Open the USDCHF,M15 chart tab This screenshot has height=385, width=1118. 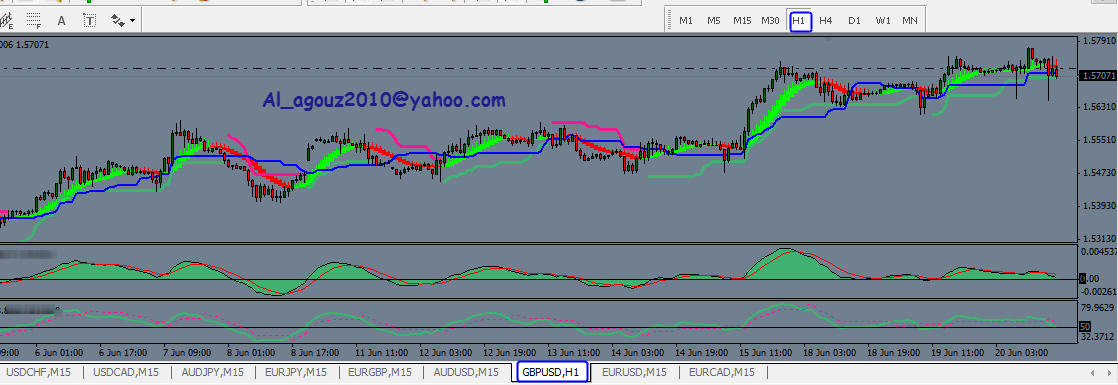(x=40, y=372)
